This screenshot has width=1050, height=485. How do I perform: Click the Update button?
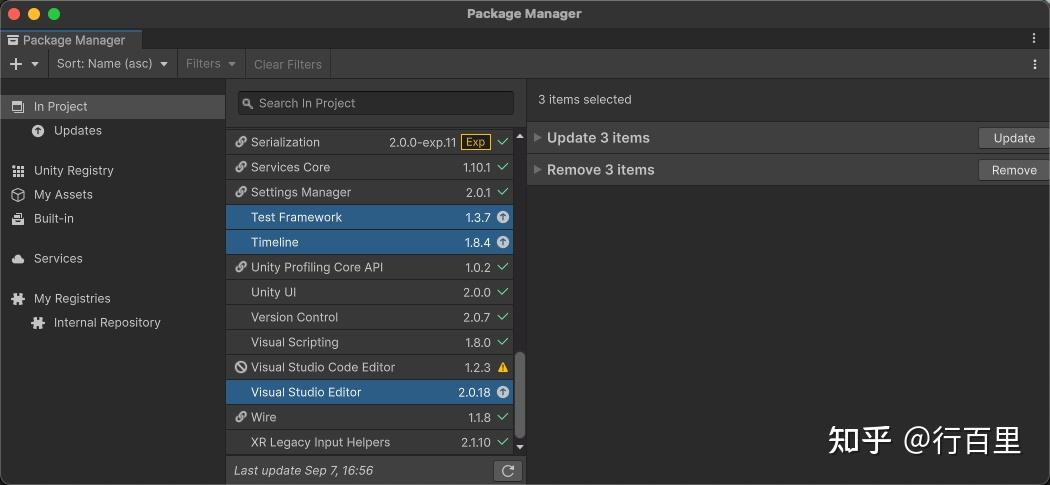tap(1014, 138)
